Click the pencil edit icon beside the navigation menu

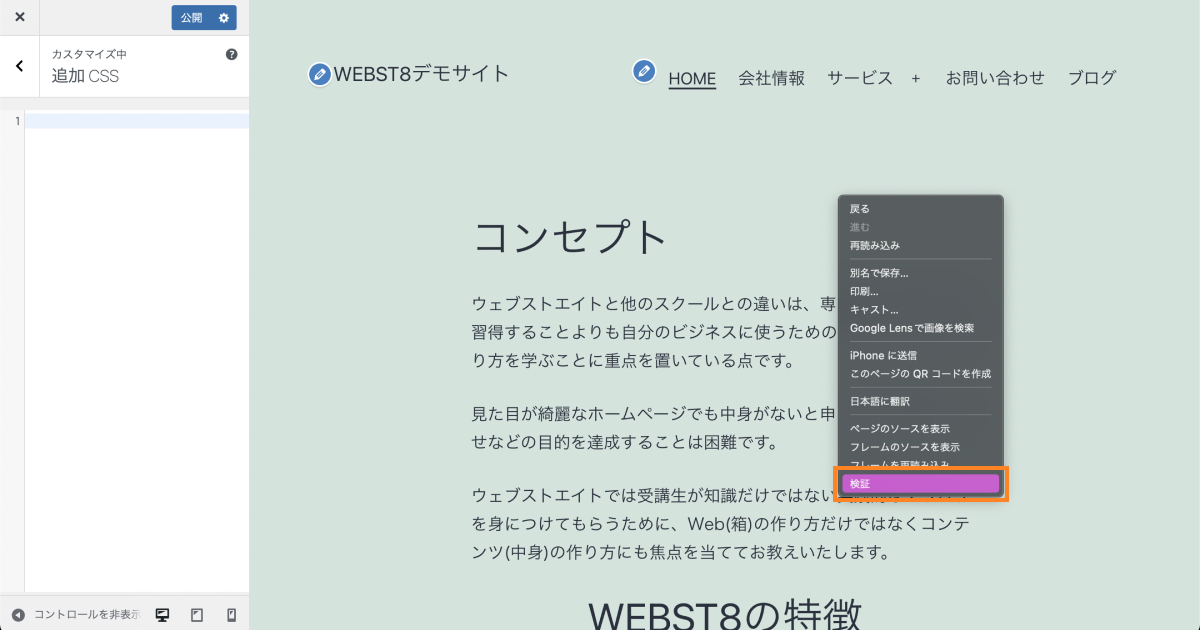point(643,72)
